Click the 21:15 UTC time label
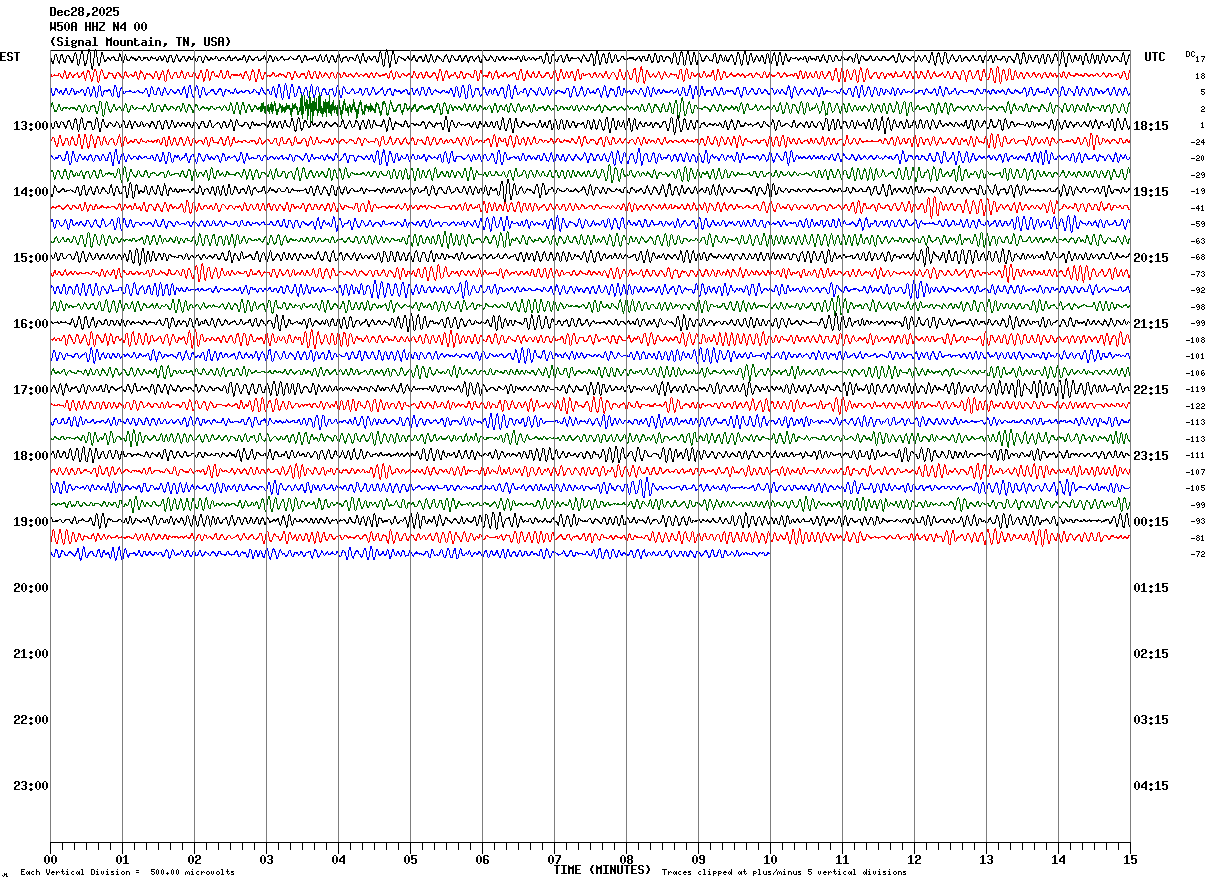1210x886 pixels. (1151, 324)
